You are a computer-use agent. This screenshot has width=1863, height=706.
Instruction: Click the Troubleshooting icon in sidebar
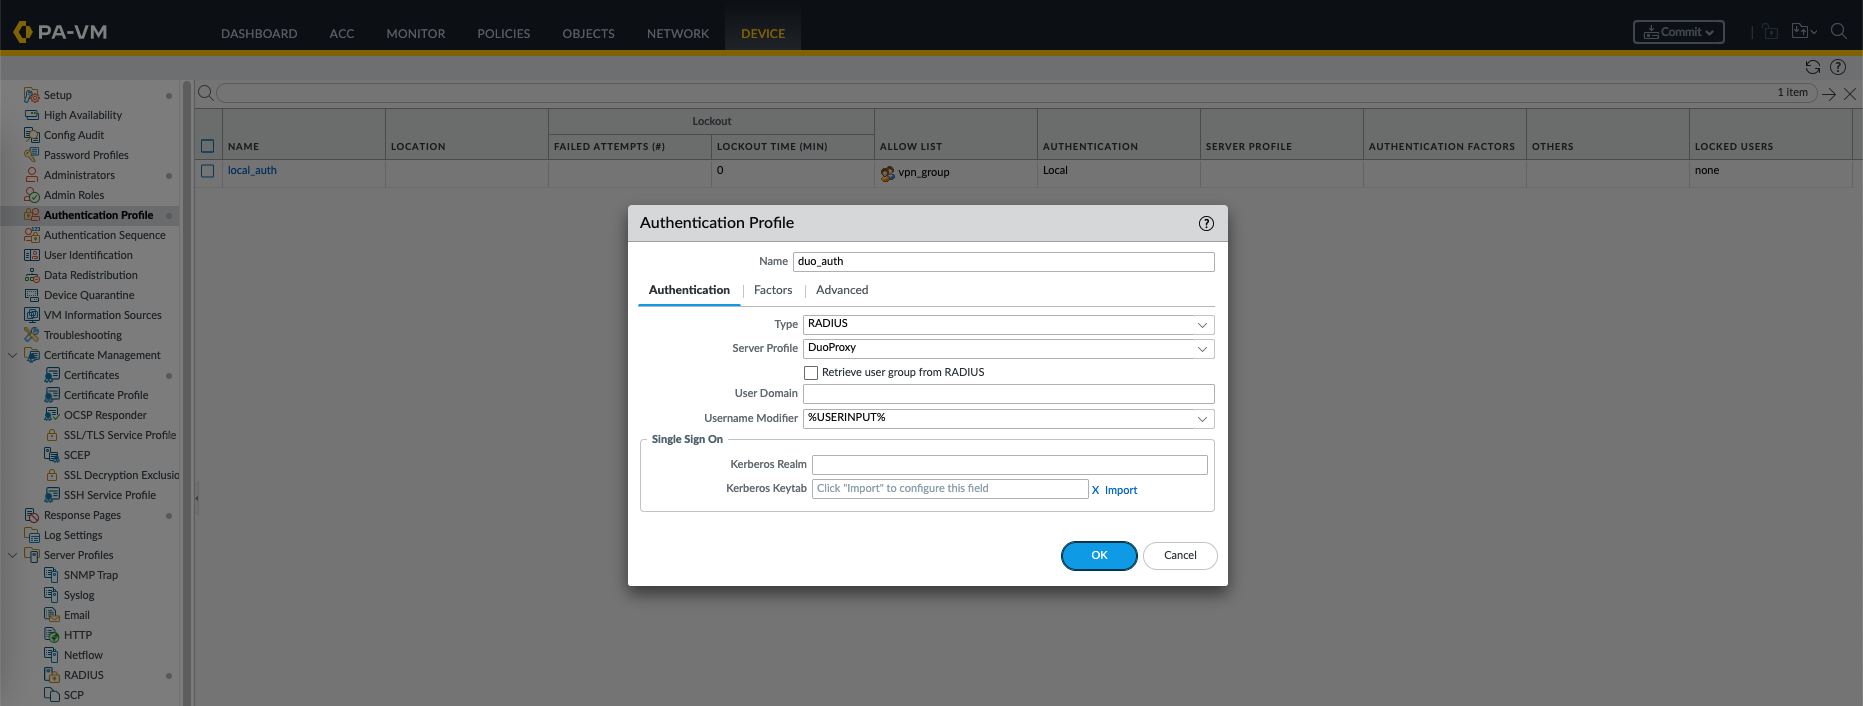[x=32, y=335]
